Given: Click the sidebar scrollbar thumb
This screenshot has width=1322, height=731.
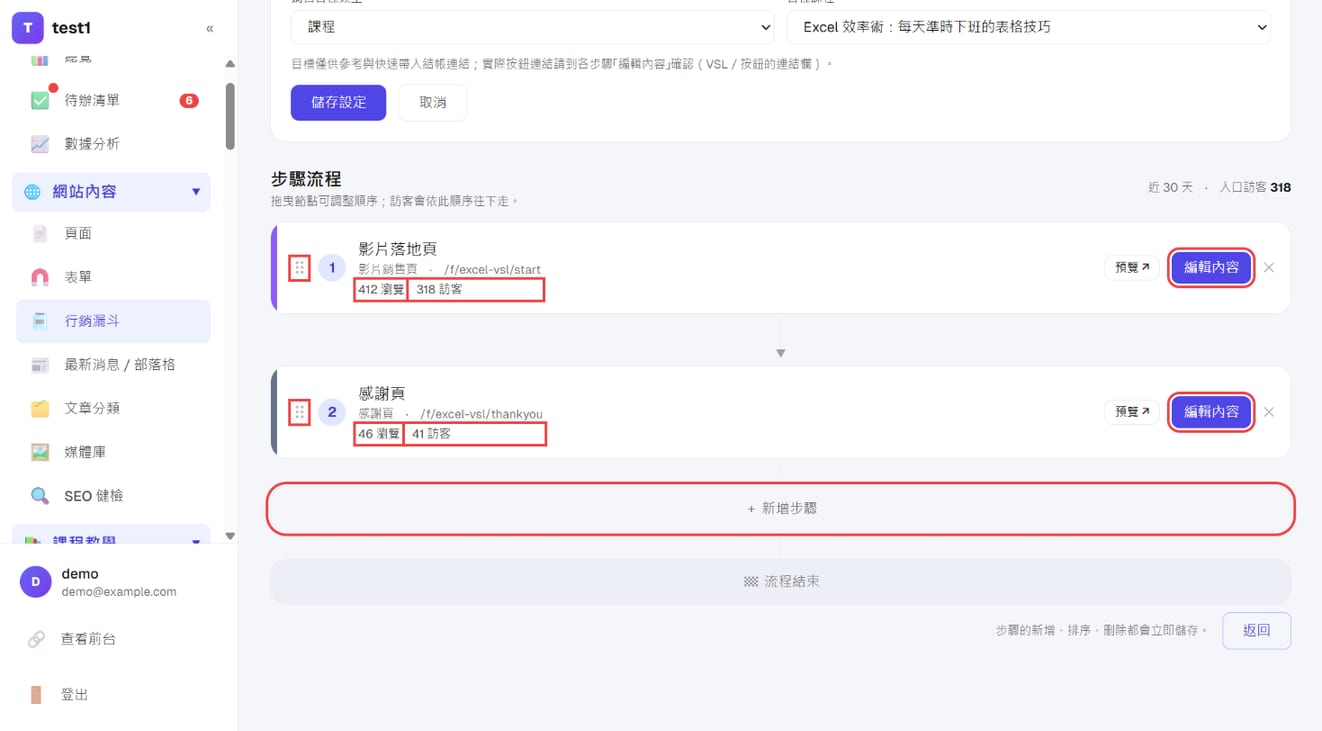Looking at the screenshot, I should pos(230,116).
